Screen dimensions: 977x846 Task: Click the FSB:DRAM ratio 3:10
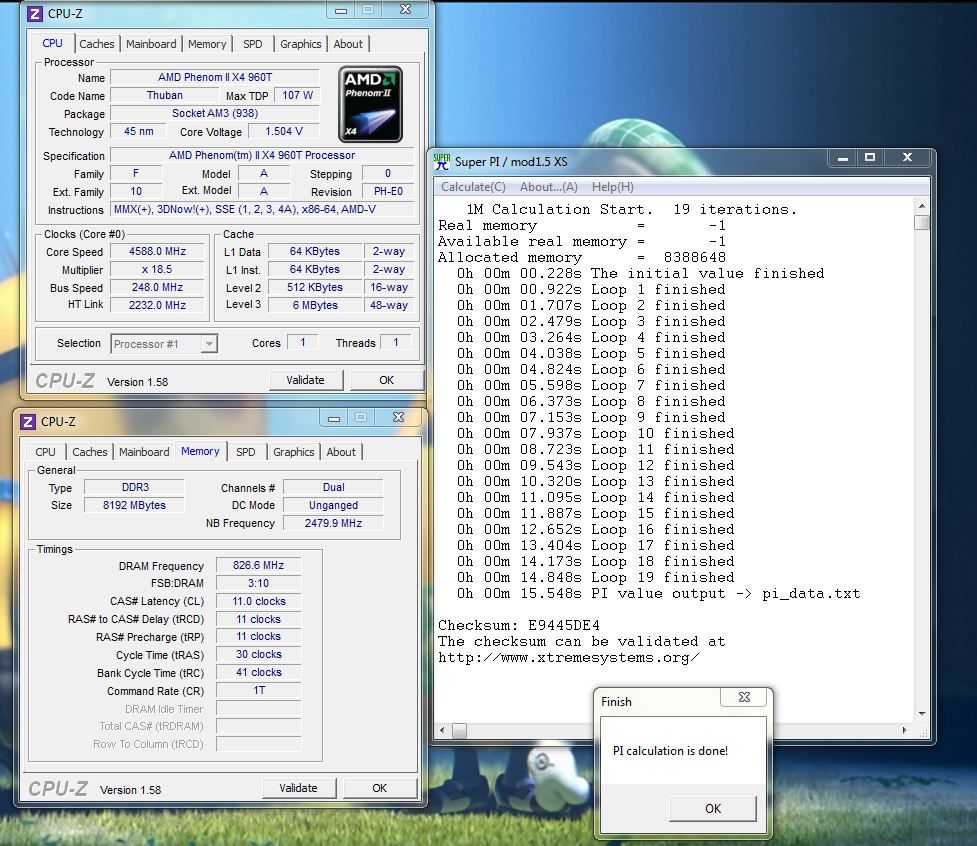pyautogui.click(x=259, y=584)
